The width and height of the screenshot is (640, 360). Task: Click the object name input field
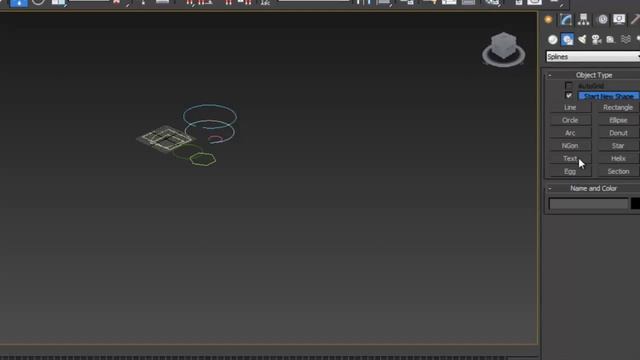click(x=588, y=204)
